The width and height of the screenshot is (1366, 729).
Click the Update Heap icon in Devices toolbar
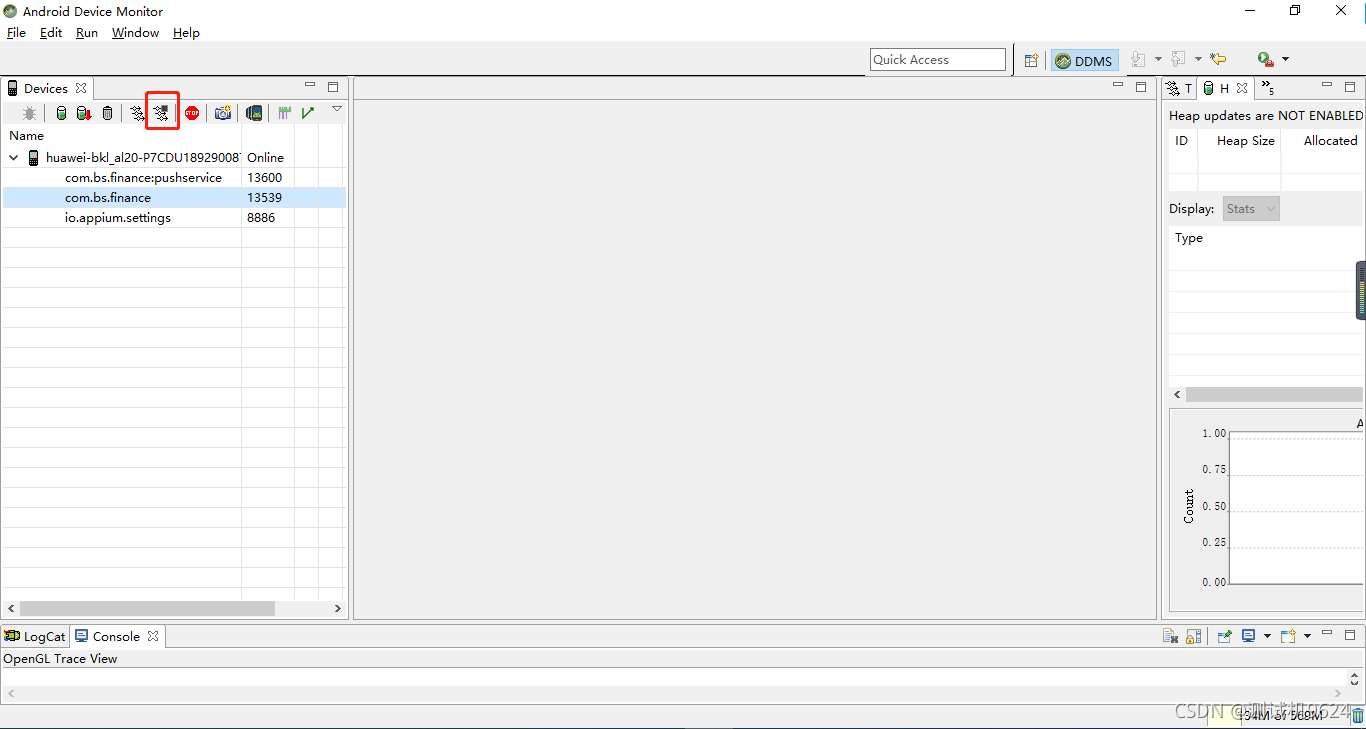(x=61, y=113)
